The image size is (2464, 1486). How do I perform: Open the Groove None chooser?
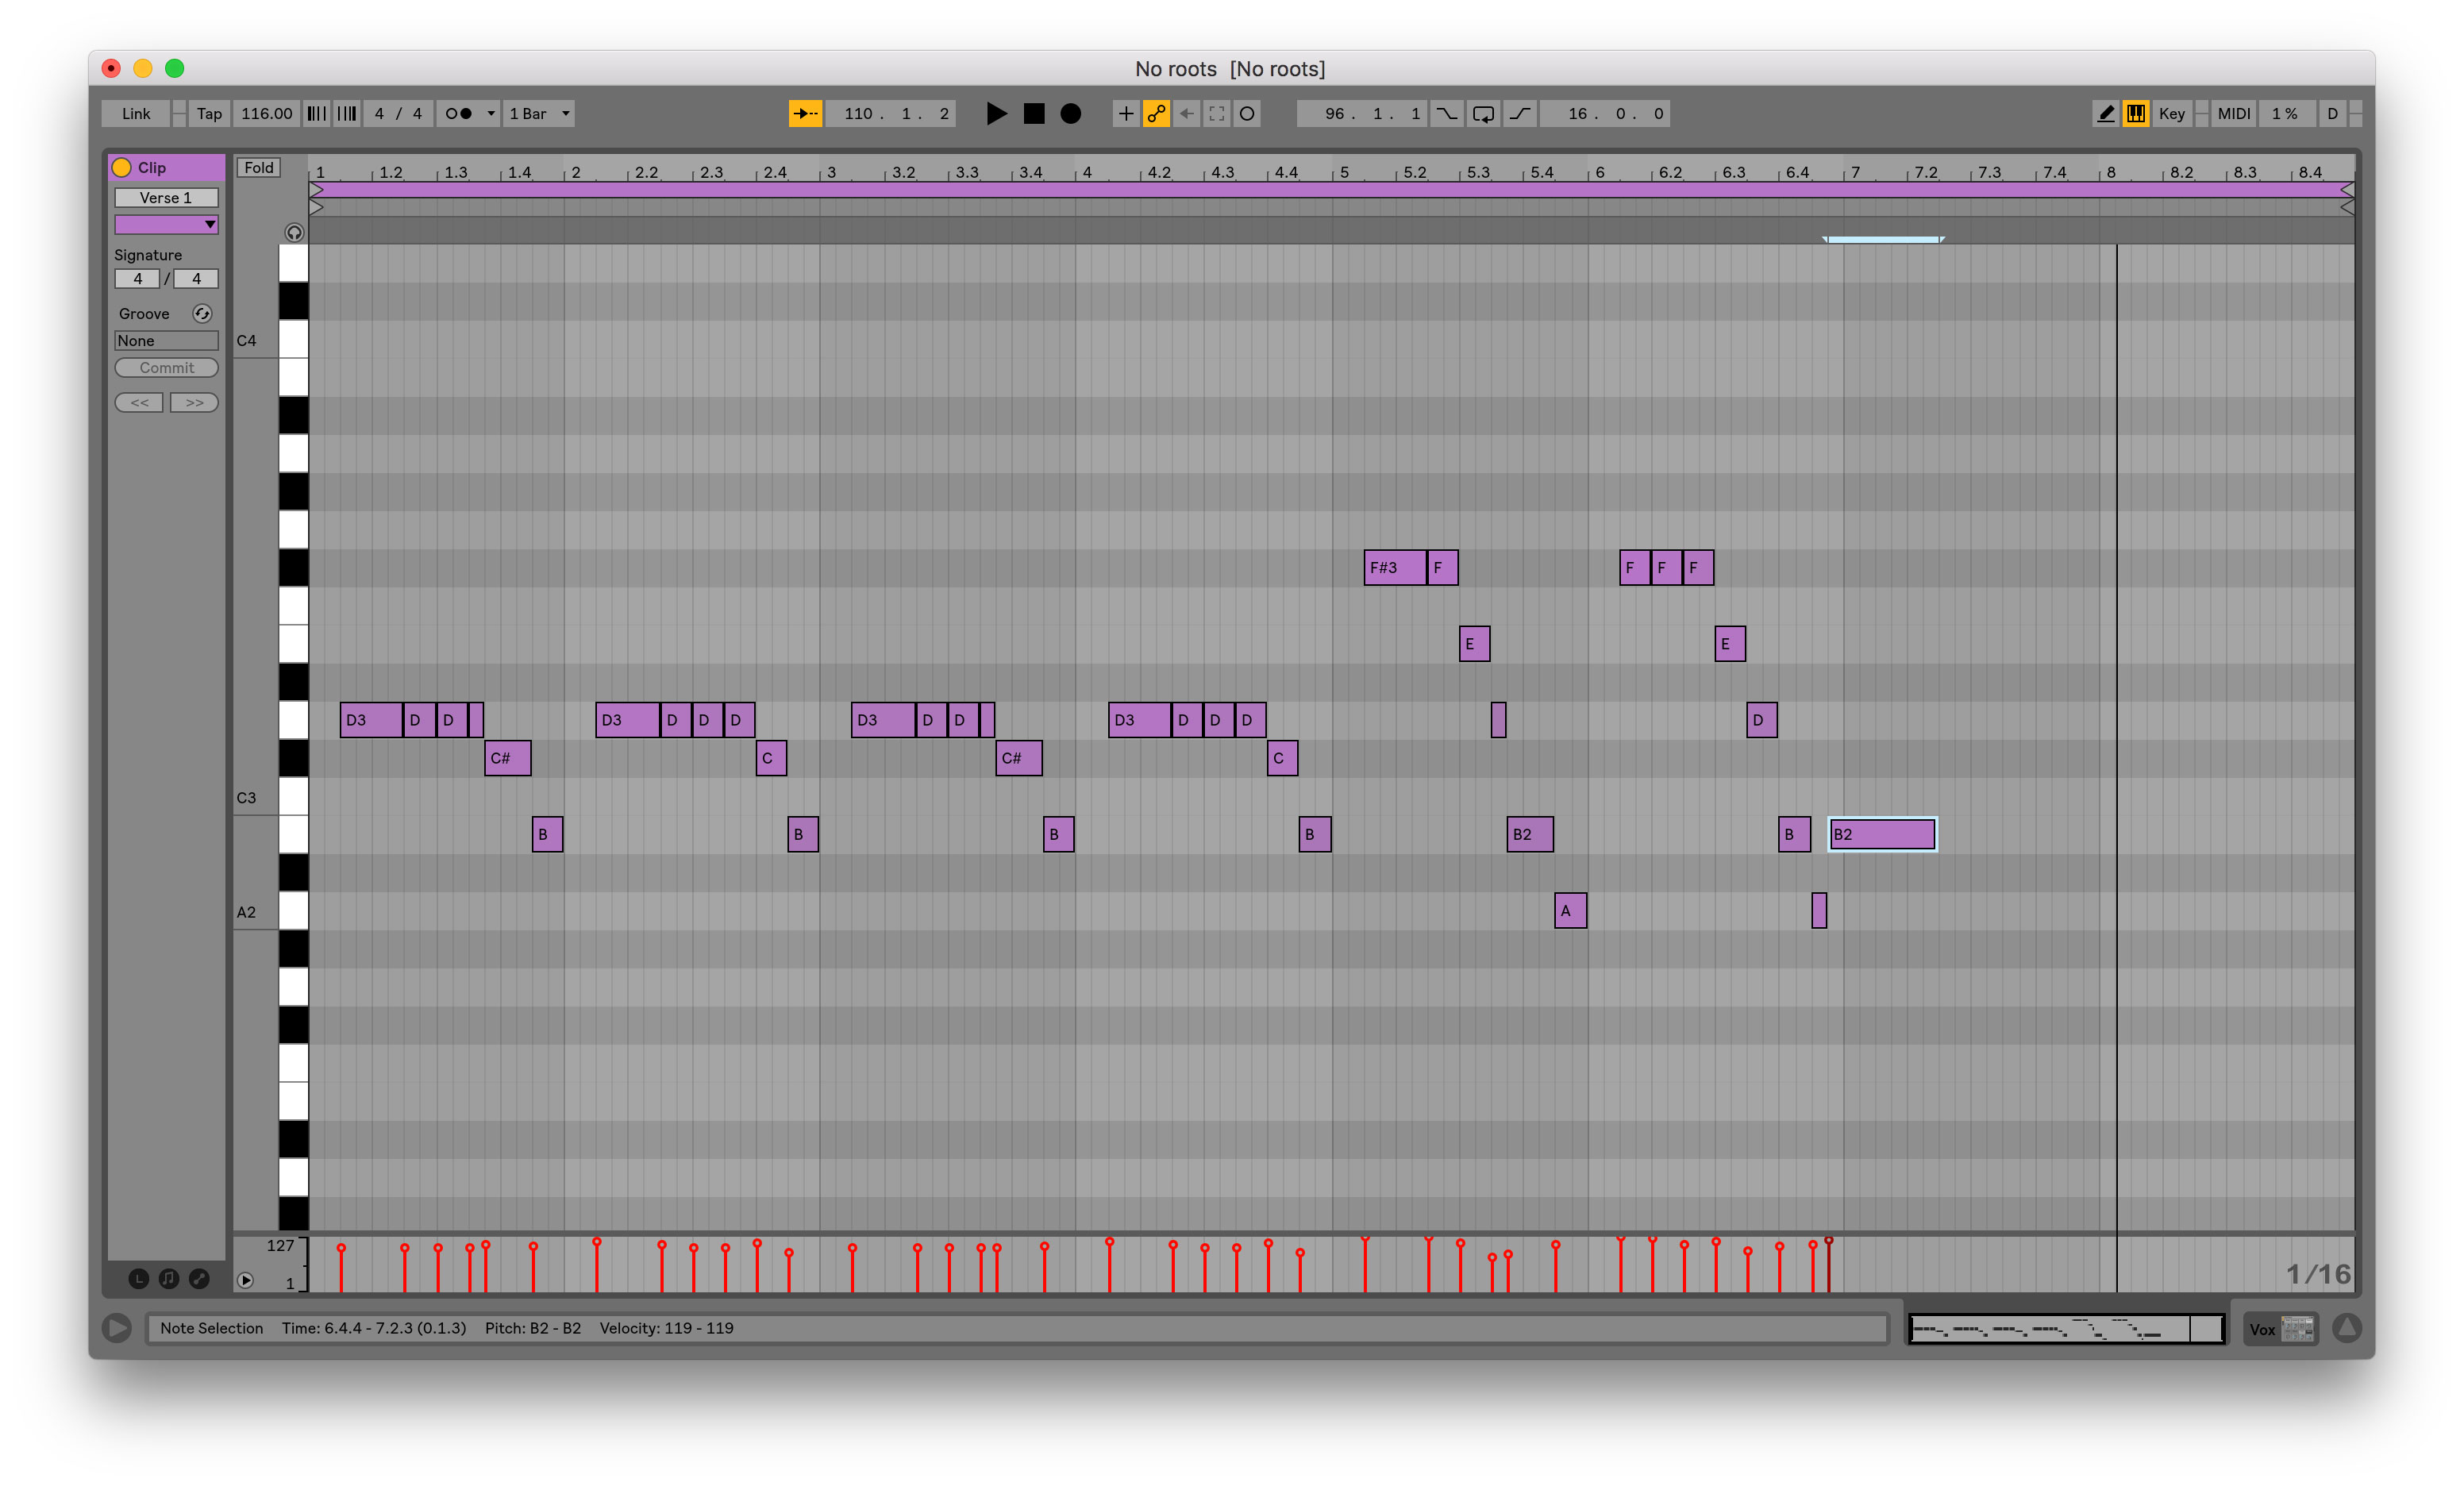(165, 341)
